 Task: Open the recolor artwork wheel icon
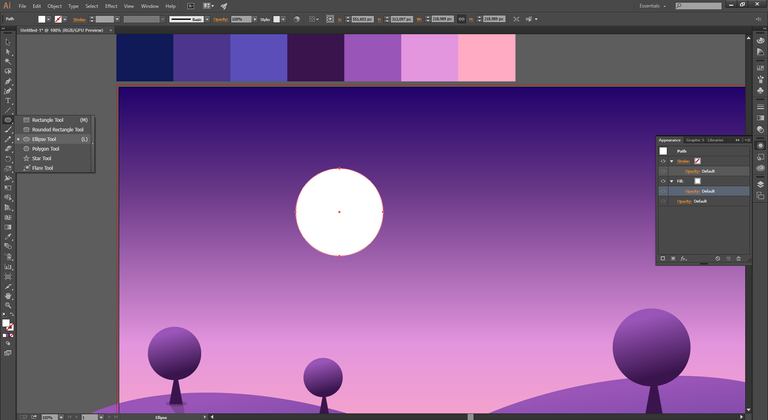(296, 19)
